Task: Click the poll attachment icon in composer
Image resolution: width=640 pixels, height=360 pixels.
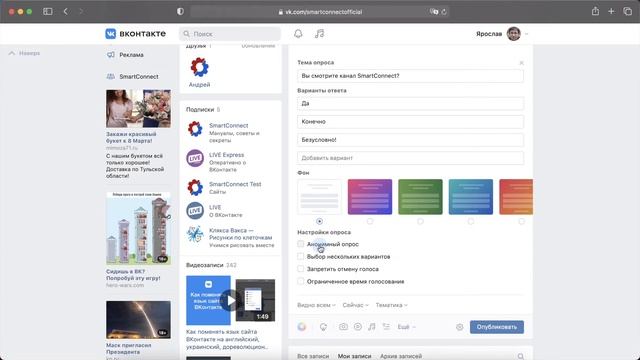Action: pyautogui.click(x=386, y=327)
